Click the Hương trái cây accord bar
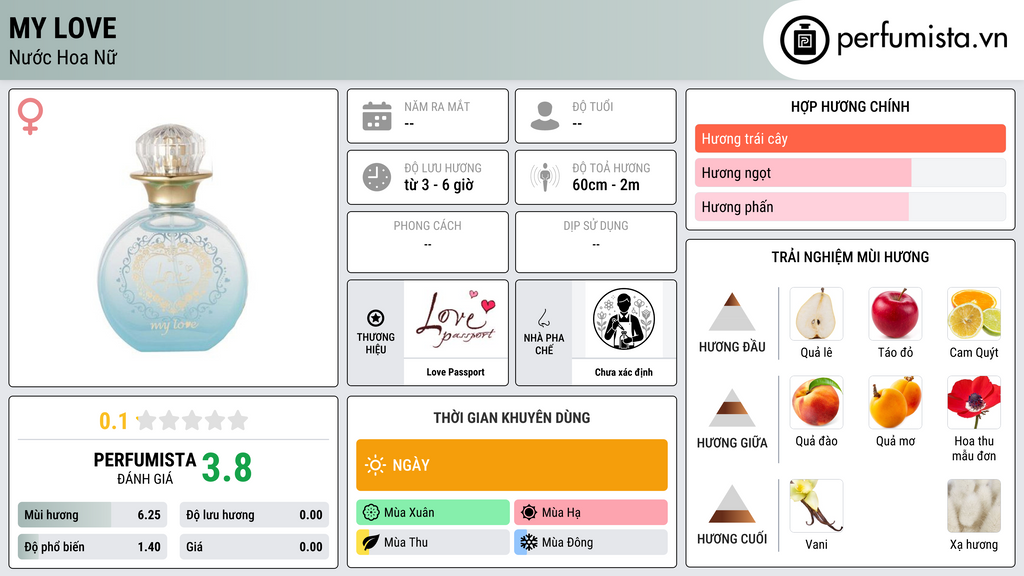The height and width of the screenshot is (576, 1024). coord(850,138)
